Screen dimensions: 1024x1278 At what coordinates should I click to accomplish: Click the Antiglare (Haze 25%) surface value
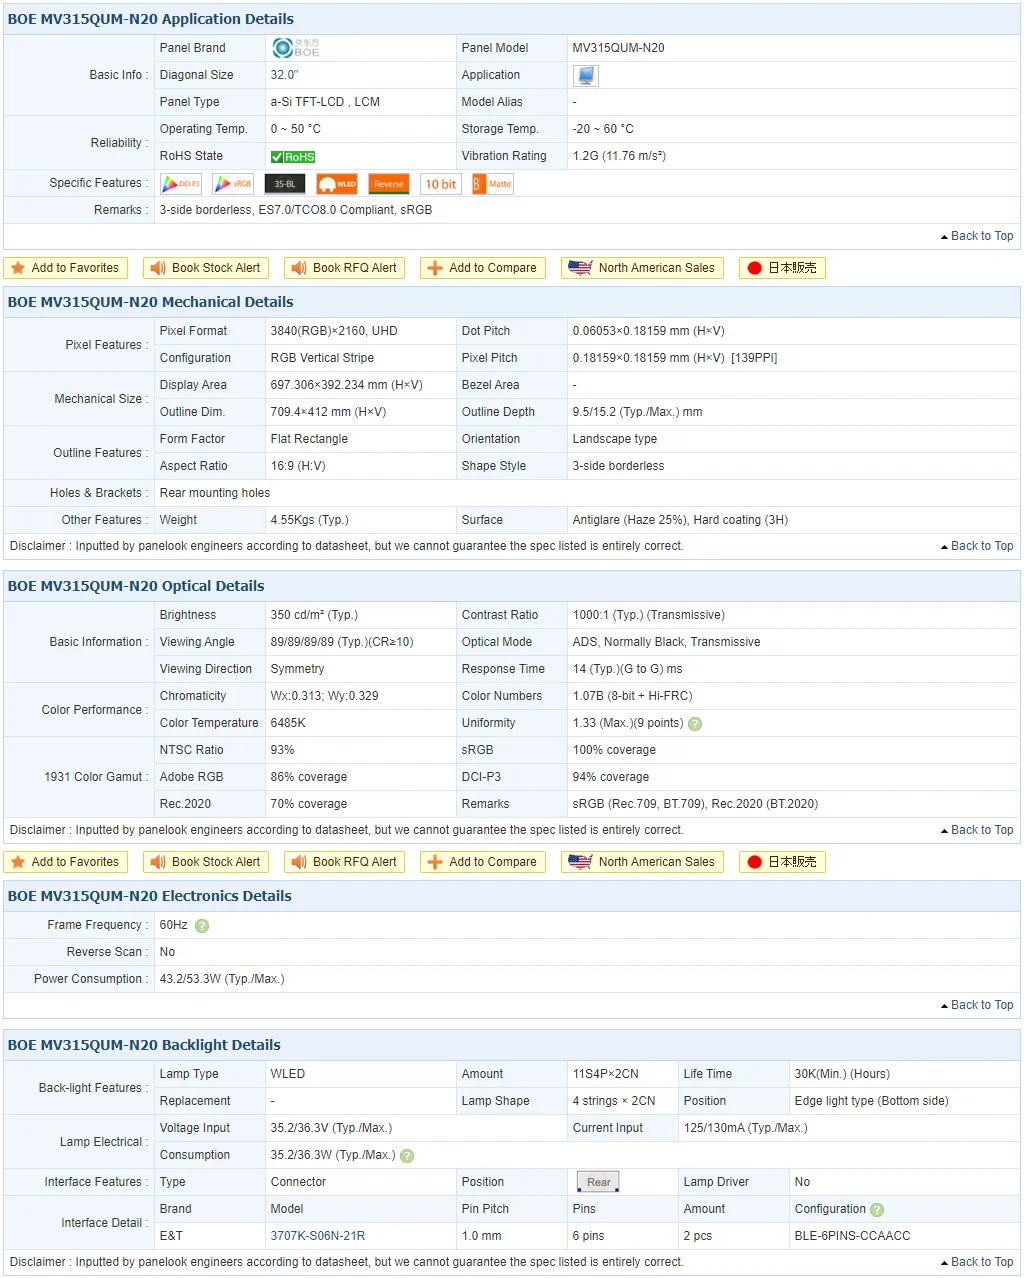[x=681, y=520]
